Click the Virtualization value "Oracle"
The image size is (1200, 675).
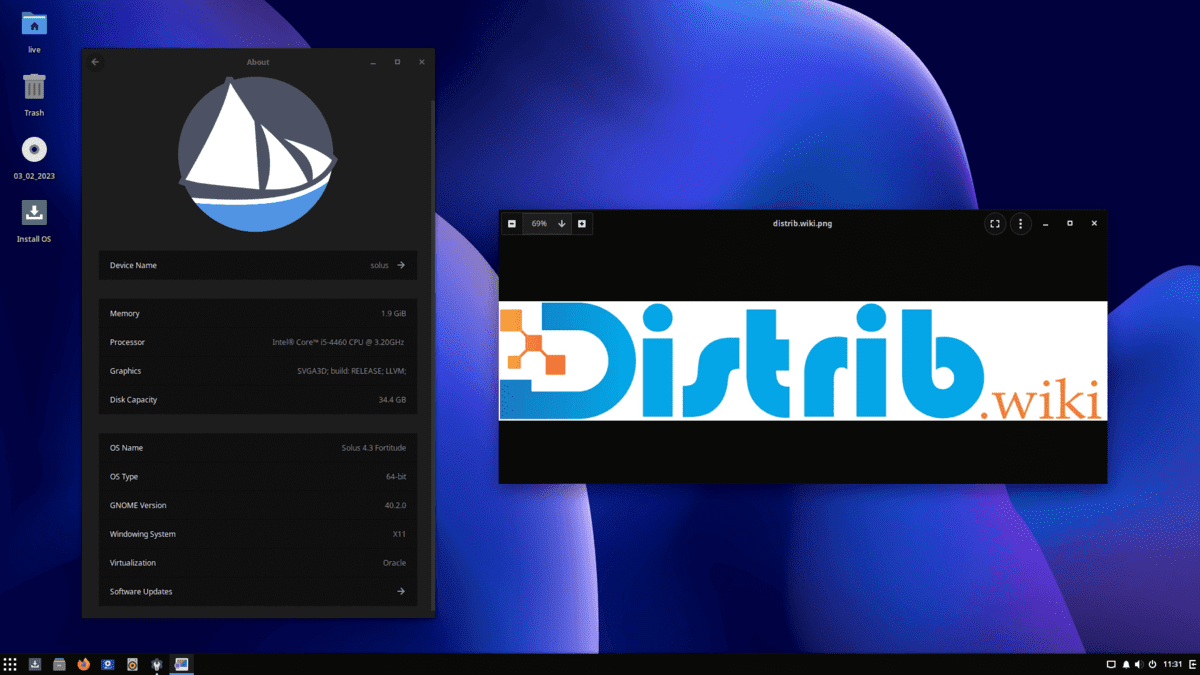(395, 563)
